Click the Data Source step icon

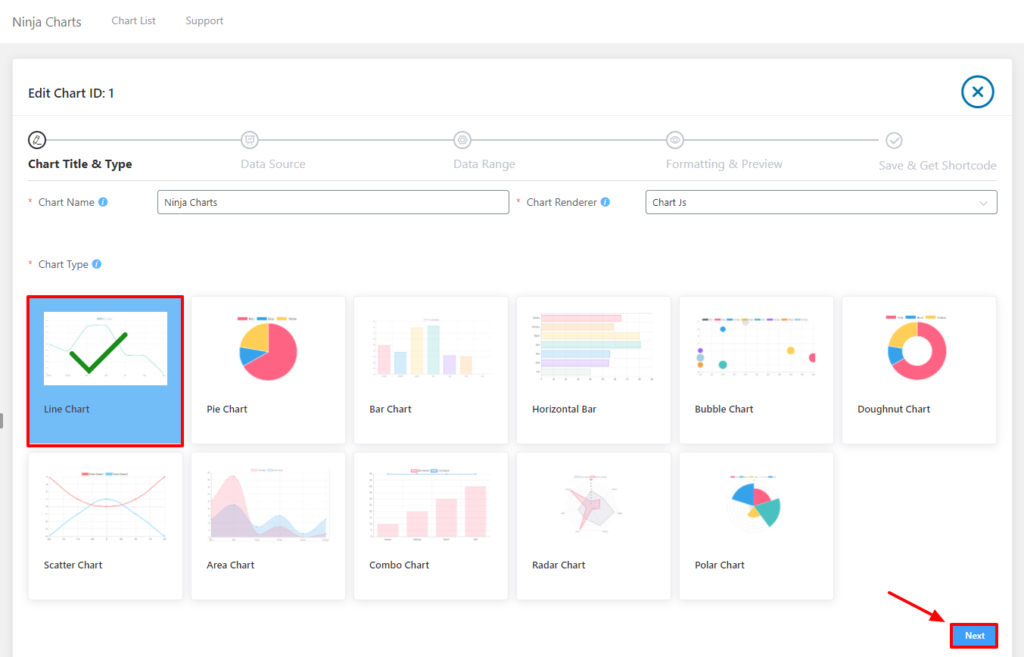pyautogui.click(x=250, y=140)
